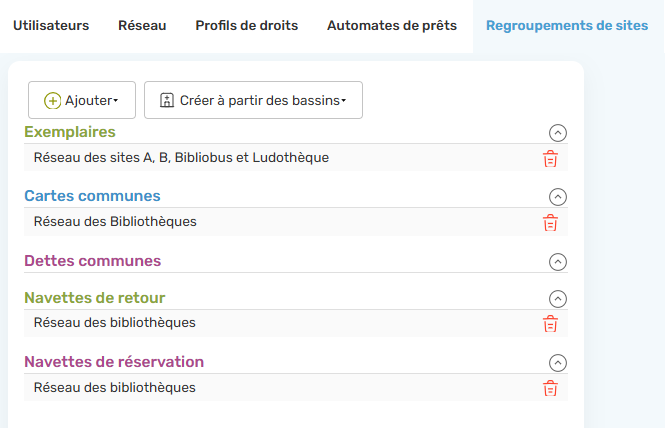Viewport: 665px width, 428px height.
Task: Collapse the Dettes communes section
Action: coord(558,262)
